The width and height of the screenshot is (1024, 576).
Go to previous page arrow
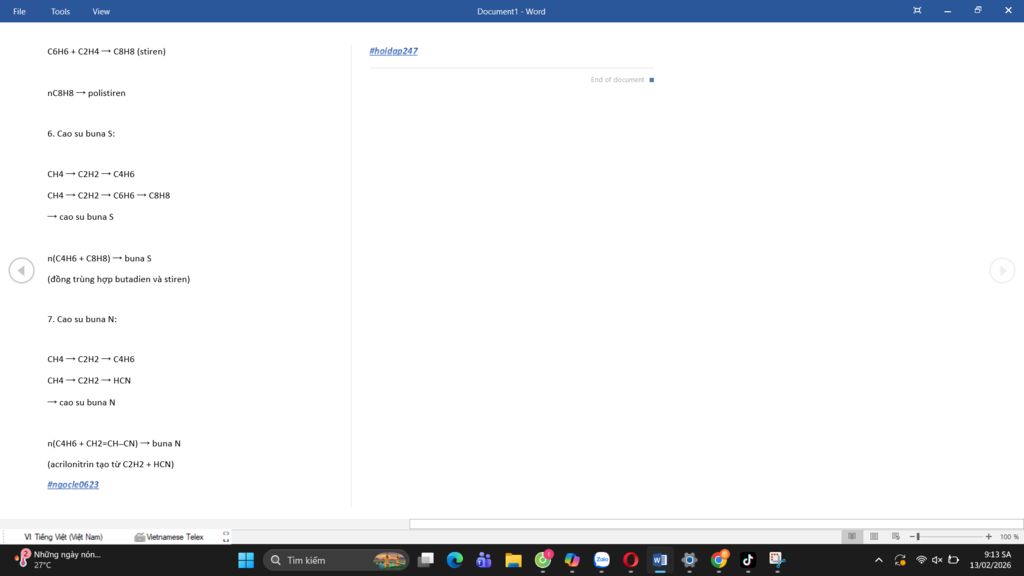point(22,270)
